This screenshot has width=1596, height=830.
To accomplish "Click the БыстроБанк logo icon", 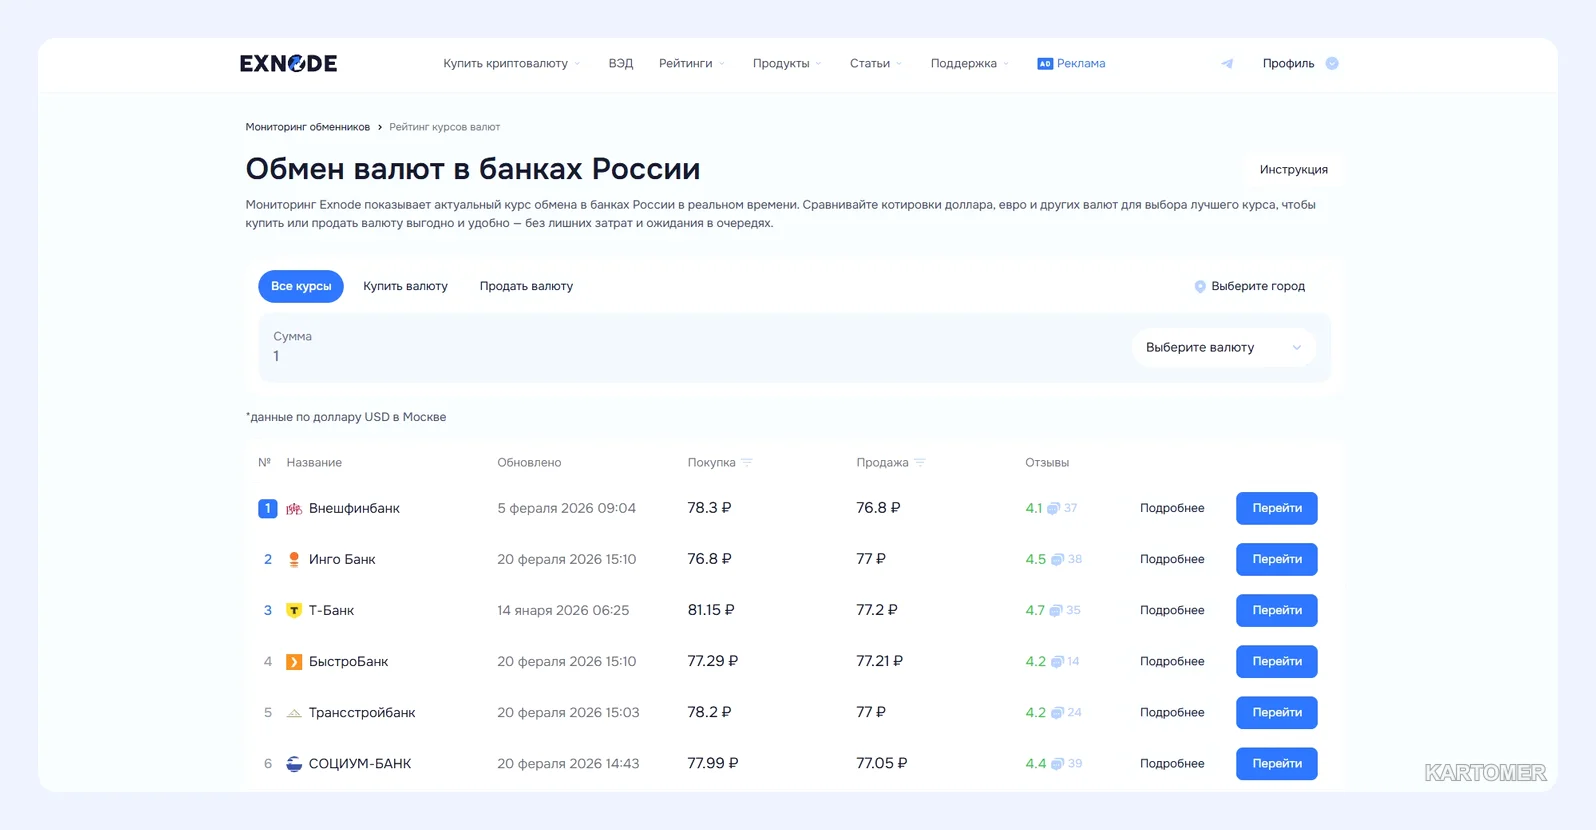I will pyautogui.click(x=294, y=661).
